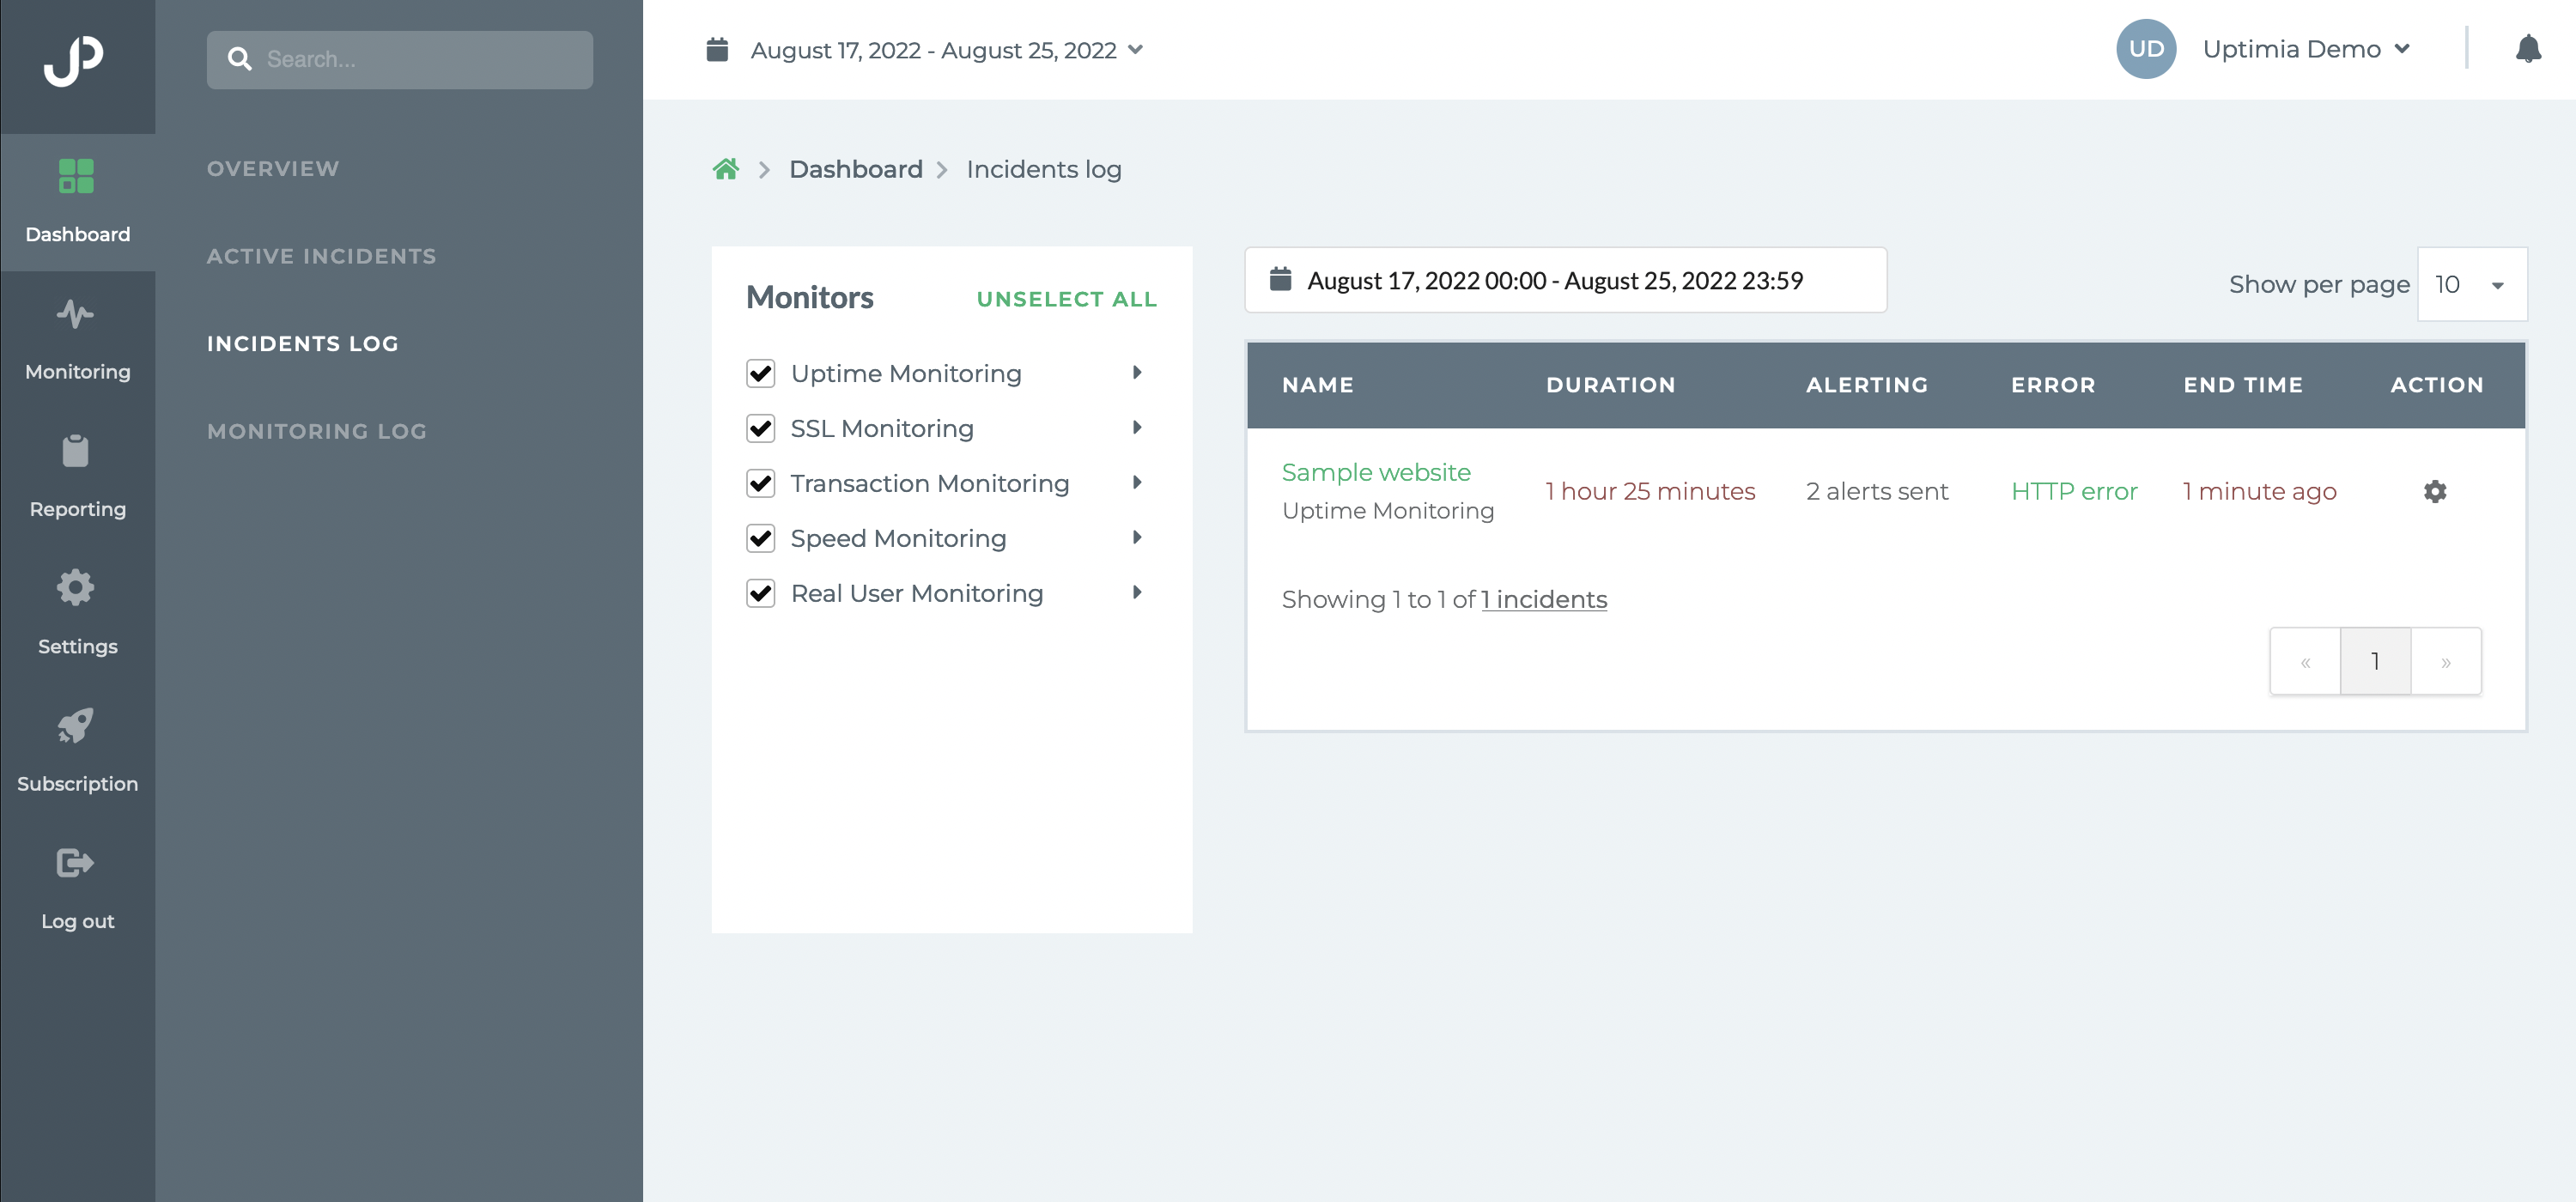Open Subscription rocket icon
The width and height of the screenshot is (2576, 1202).
coord(76,726)
